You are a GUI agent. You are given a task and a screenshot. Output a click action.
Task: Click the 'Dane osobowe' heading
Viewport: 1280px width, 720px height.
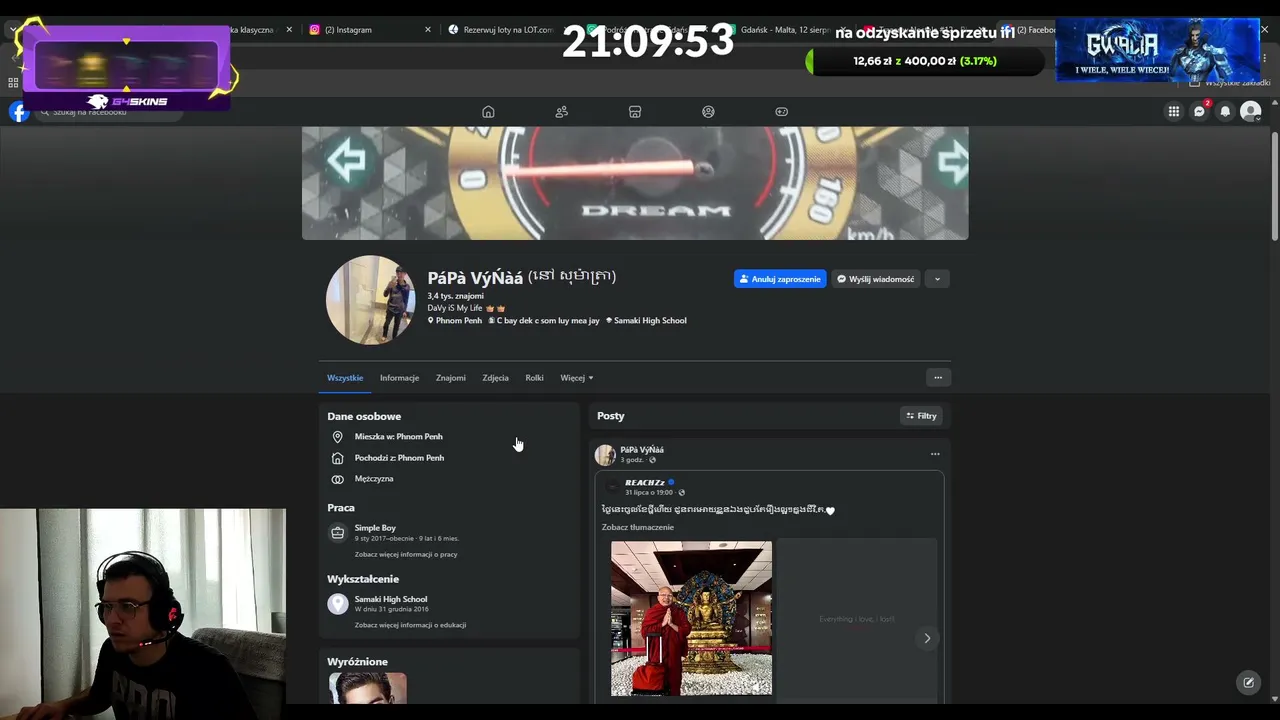coord(364,416)
